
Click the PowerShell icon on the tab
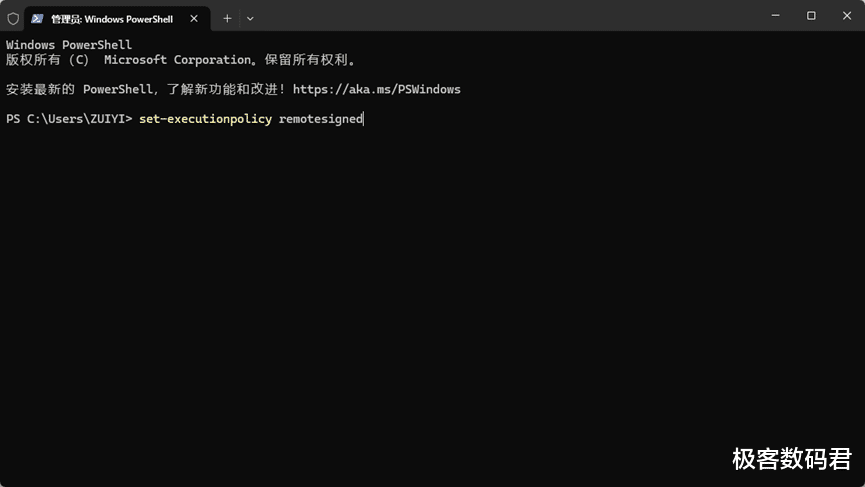[37, 19]
